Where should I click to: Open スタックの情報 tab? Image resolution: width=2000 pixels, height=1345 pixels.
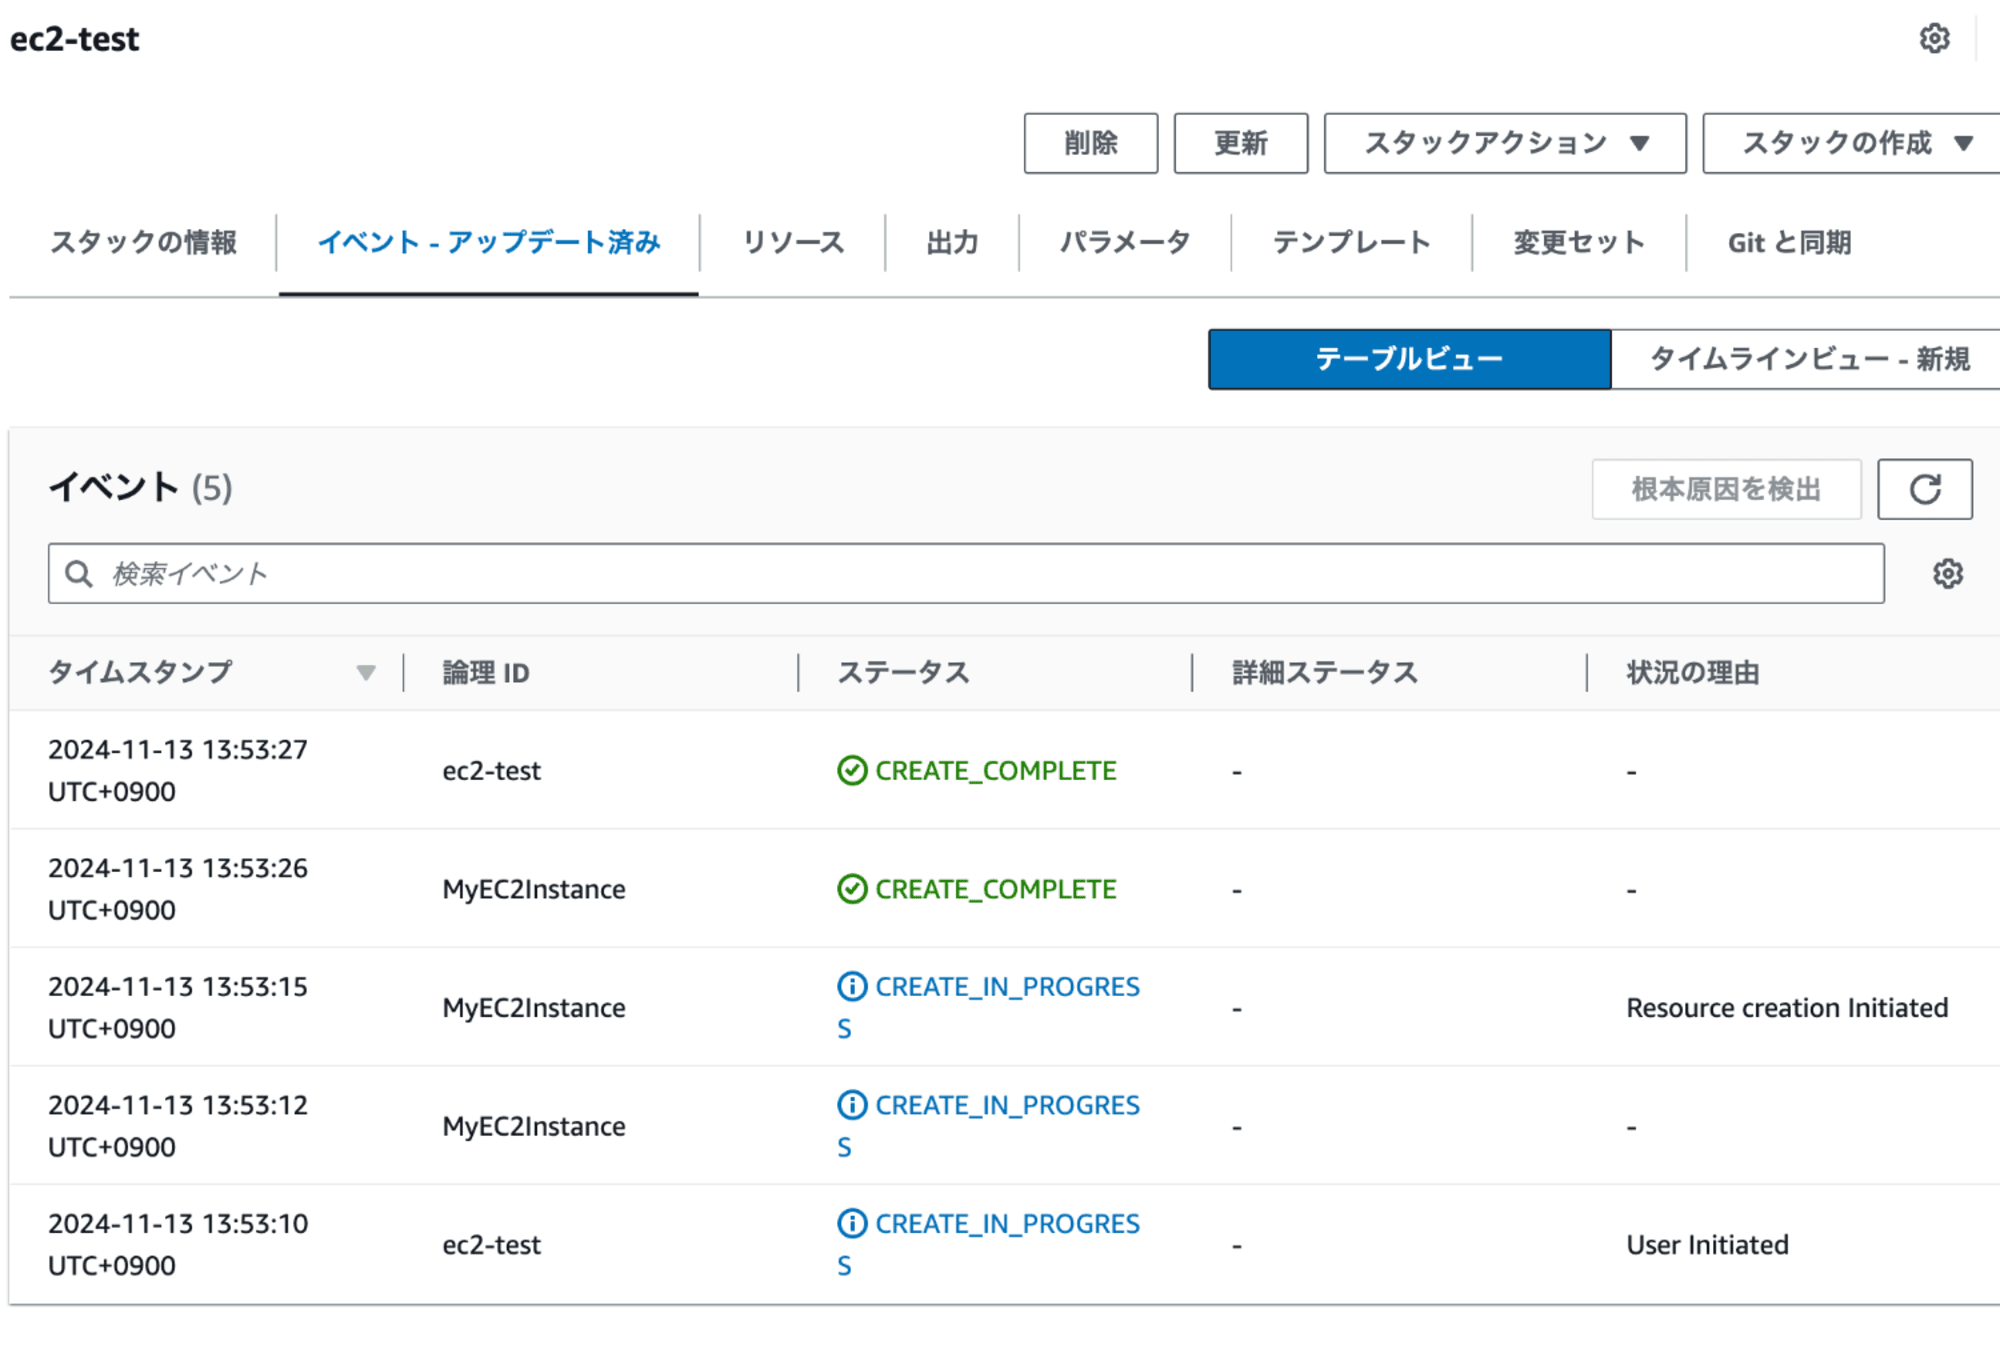tap(143, 242)
